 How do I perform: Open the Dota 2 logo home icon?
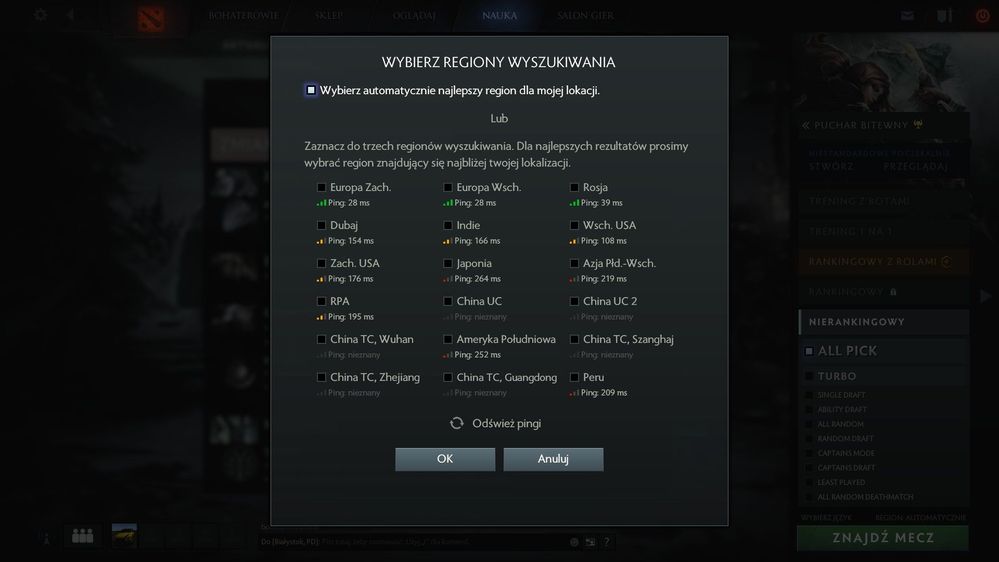click(151, 17)
